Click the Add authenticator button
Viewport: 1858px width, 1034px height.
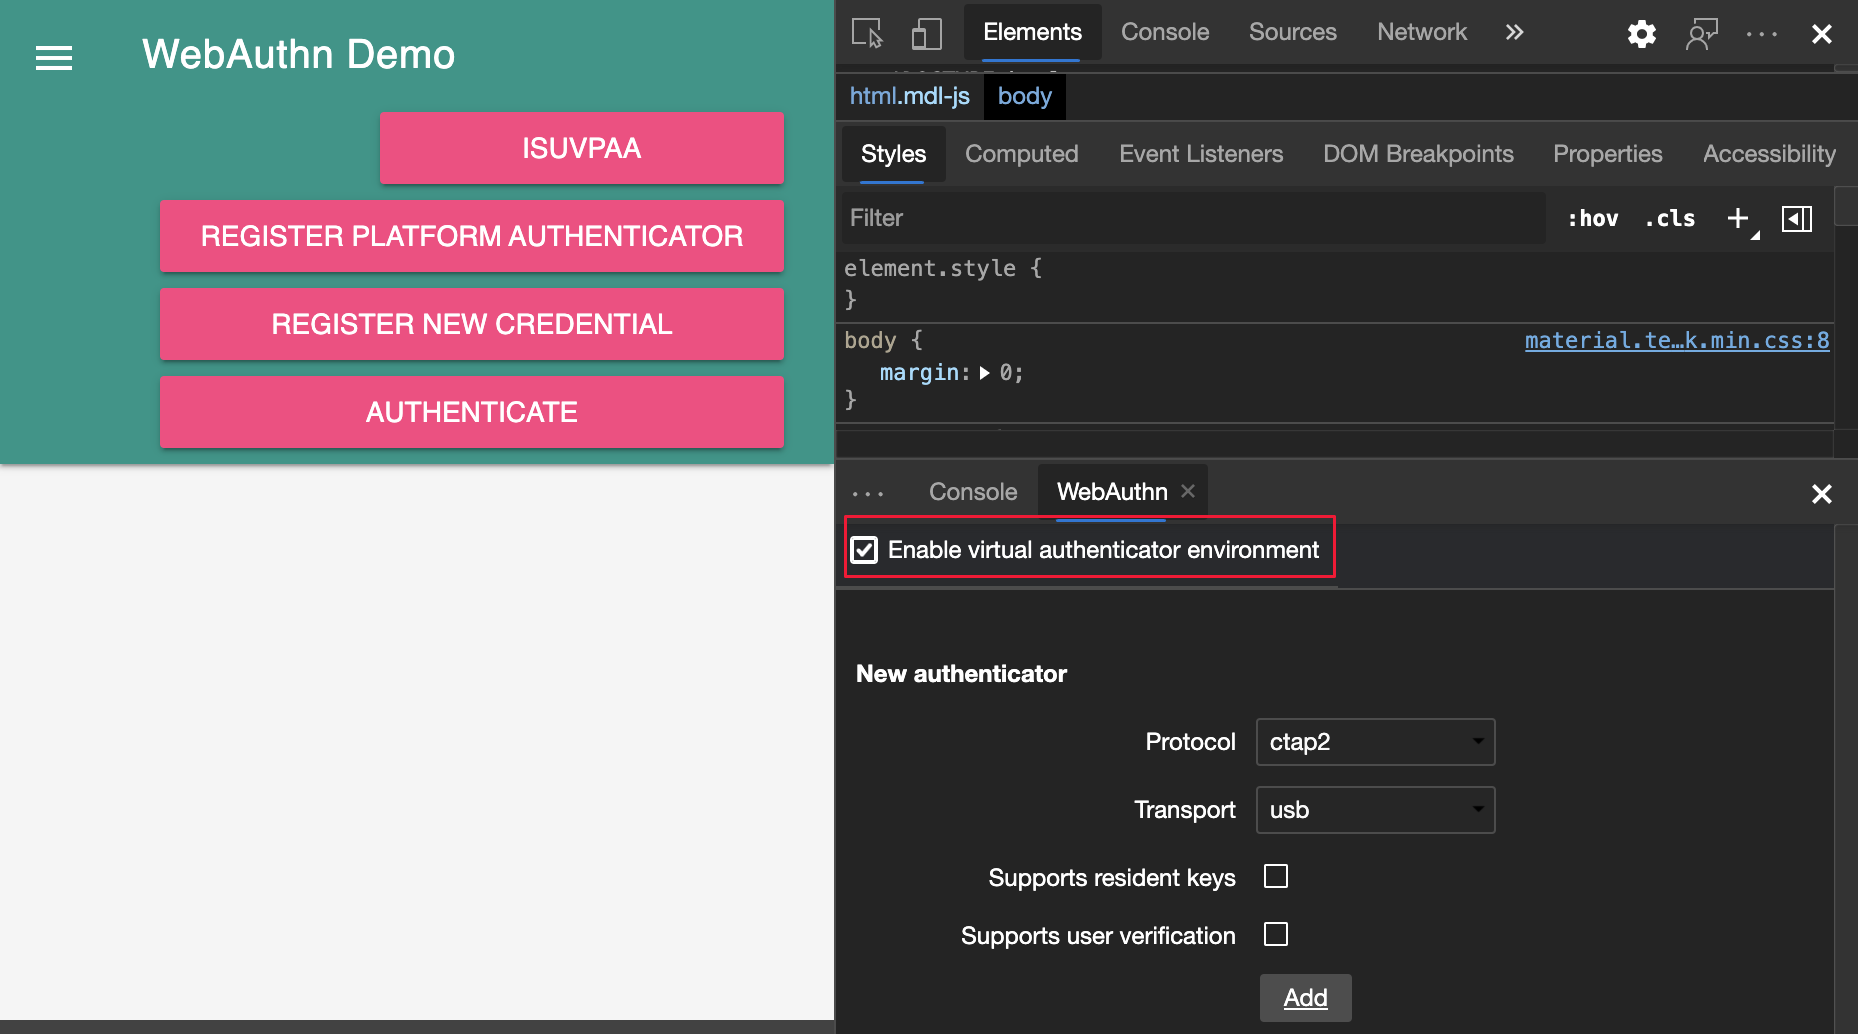[1305, 997]
